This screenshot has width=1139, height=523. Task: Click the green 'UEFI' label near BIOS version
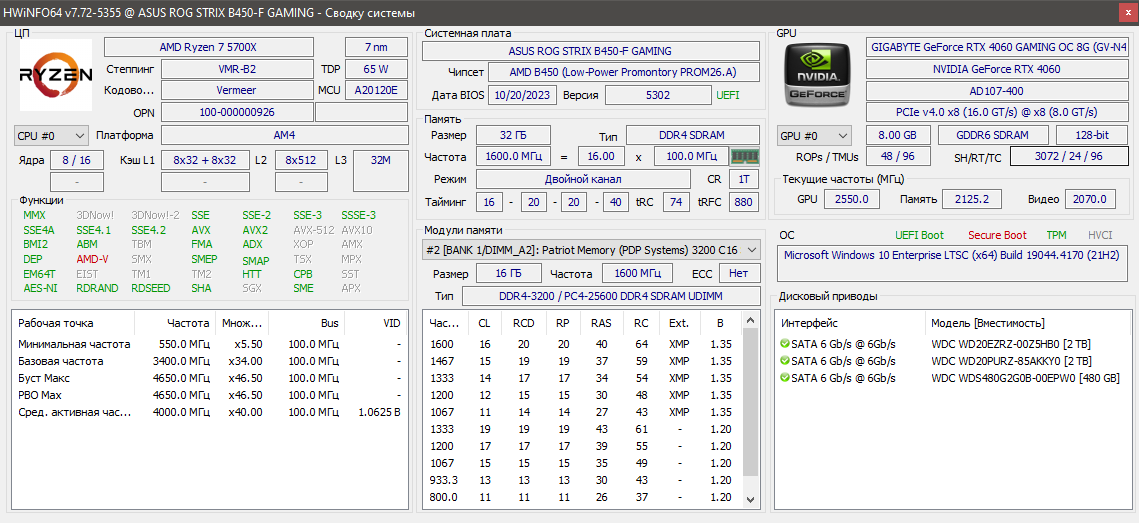(x=729, y=95)
